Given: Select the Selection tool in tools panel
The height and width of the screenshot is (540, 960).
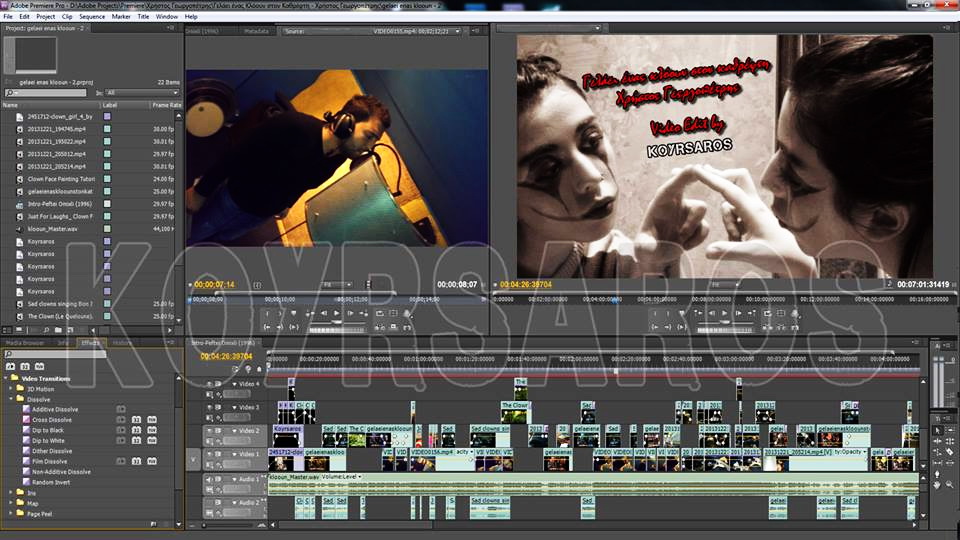Looking at the screenshot, I should (x=937, y=430).
